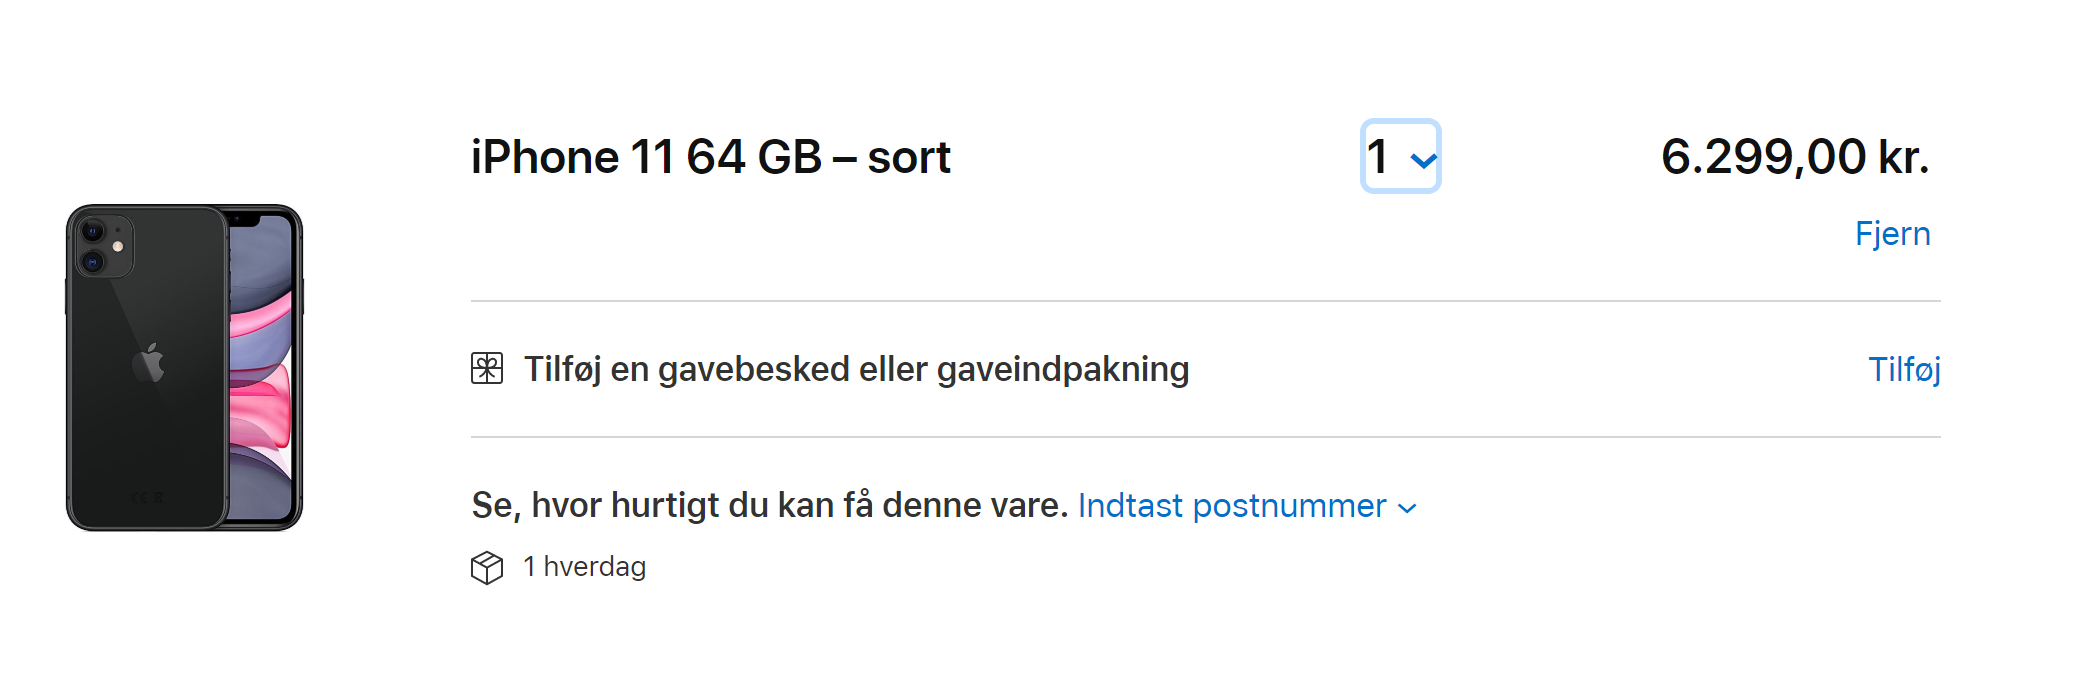Open the quantity dropdown showing 1
Image resolution: width=2086 pixels, height=674 pixels.
[1398, 157]
